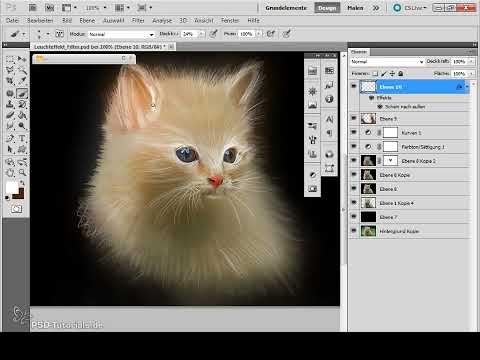Open the Deckkr. arrow in options bar
Viewport: 480px width, 360px height.
201,34
